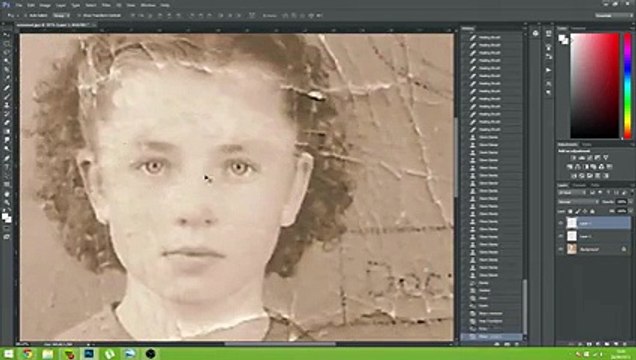
Task: Select the Move tool
Action: pyautogui.click(x=6, y=35)
